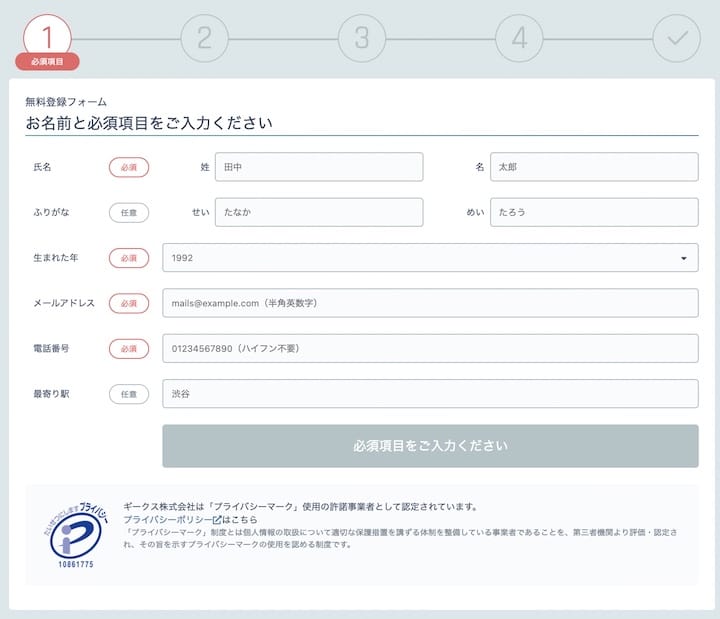This screenshot has height=619, width=720.
Task: Click the 必須 badge beside 氏名
Action: click(x=129, y=167)
